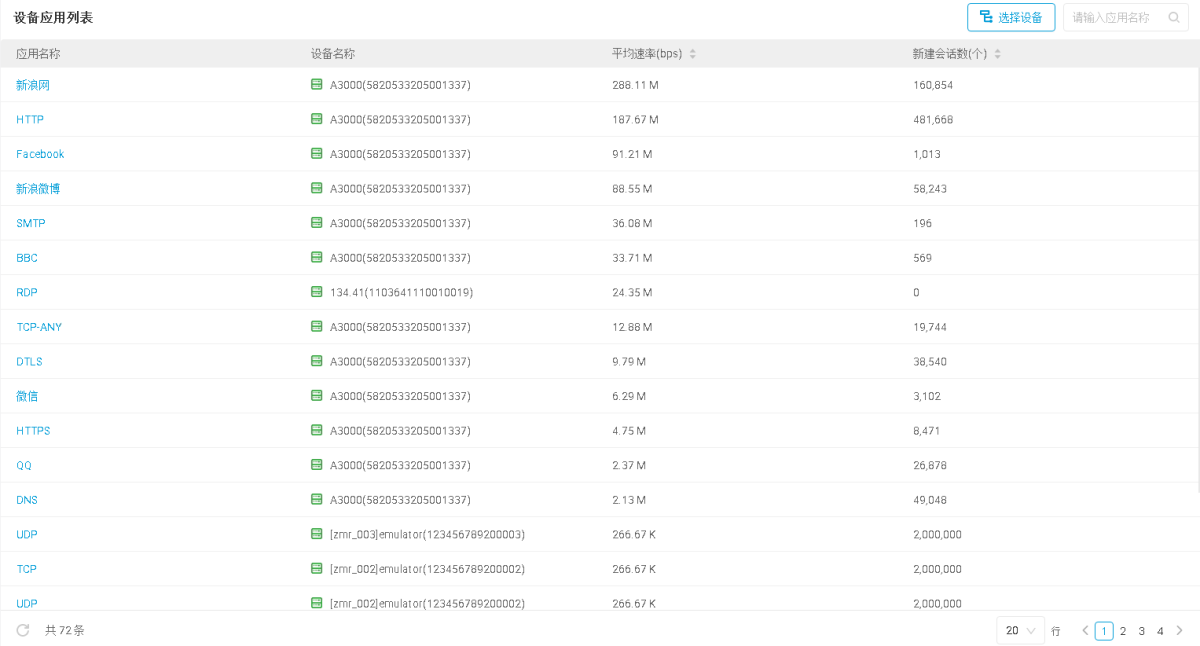Click the refresh icon beside 共72条
Image resolution: width=1200 pixels, height=646 pixels.
point(23,630)
